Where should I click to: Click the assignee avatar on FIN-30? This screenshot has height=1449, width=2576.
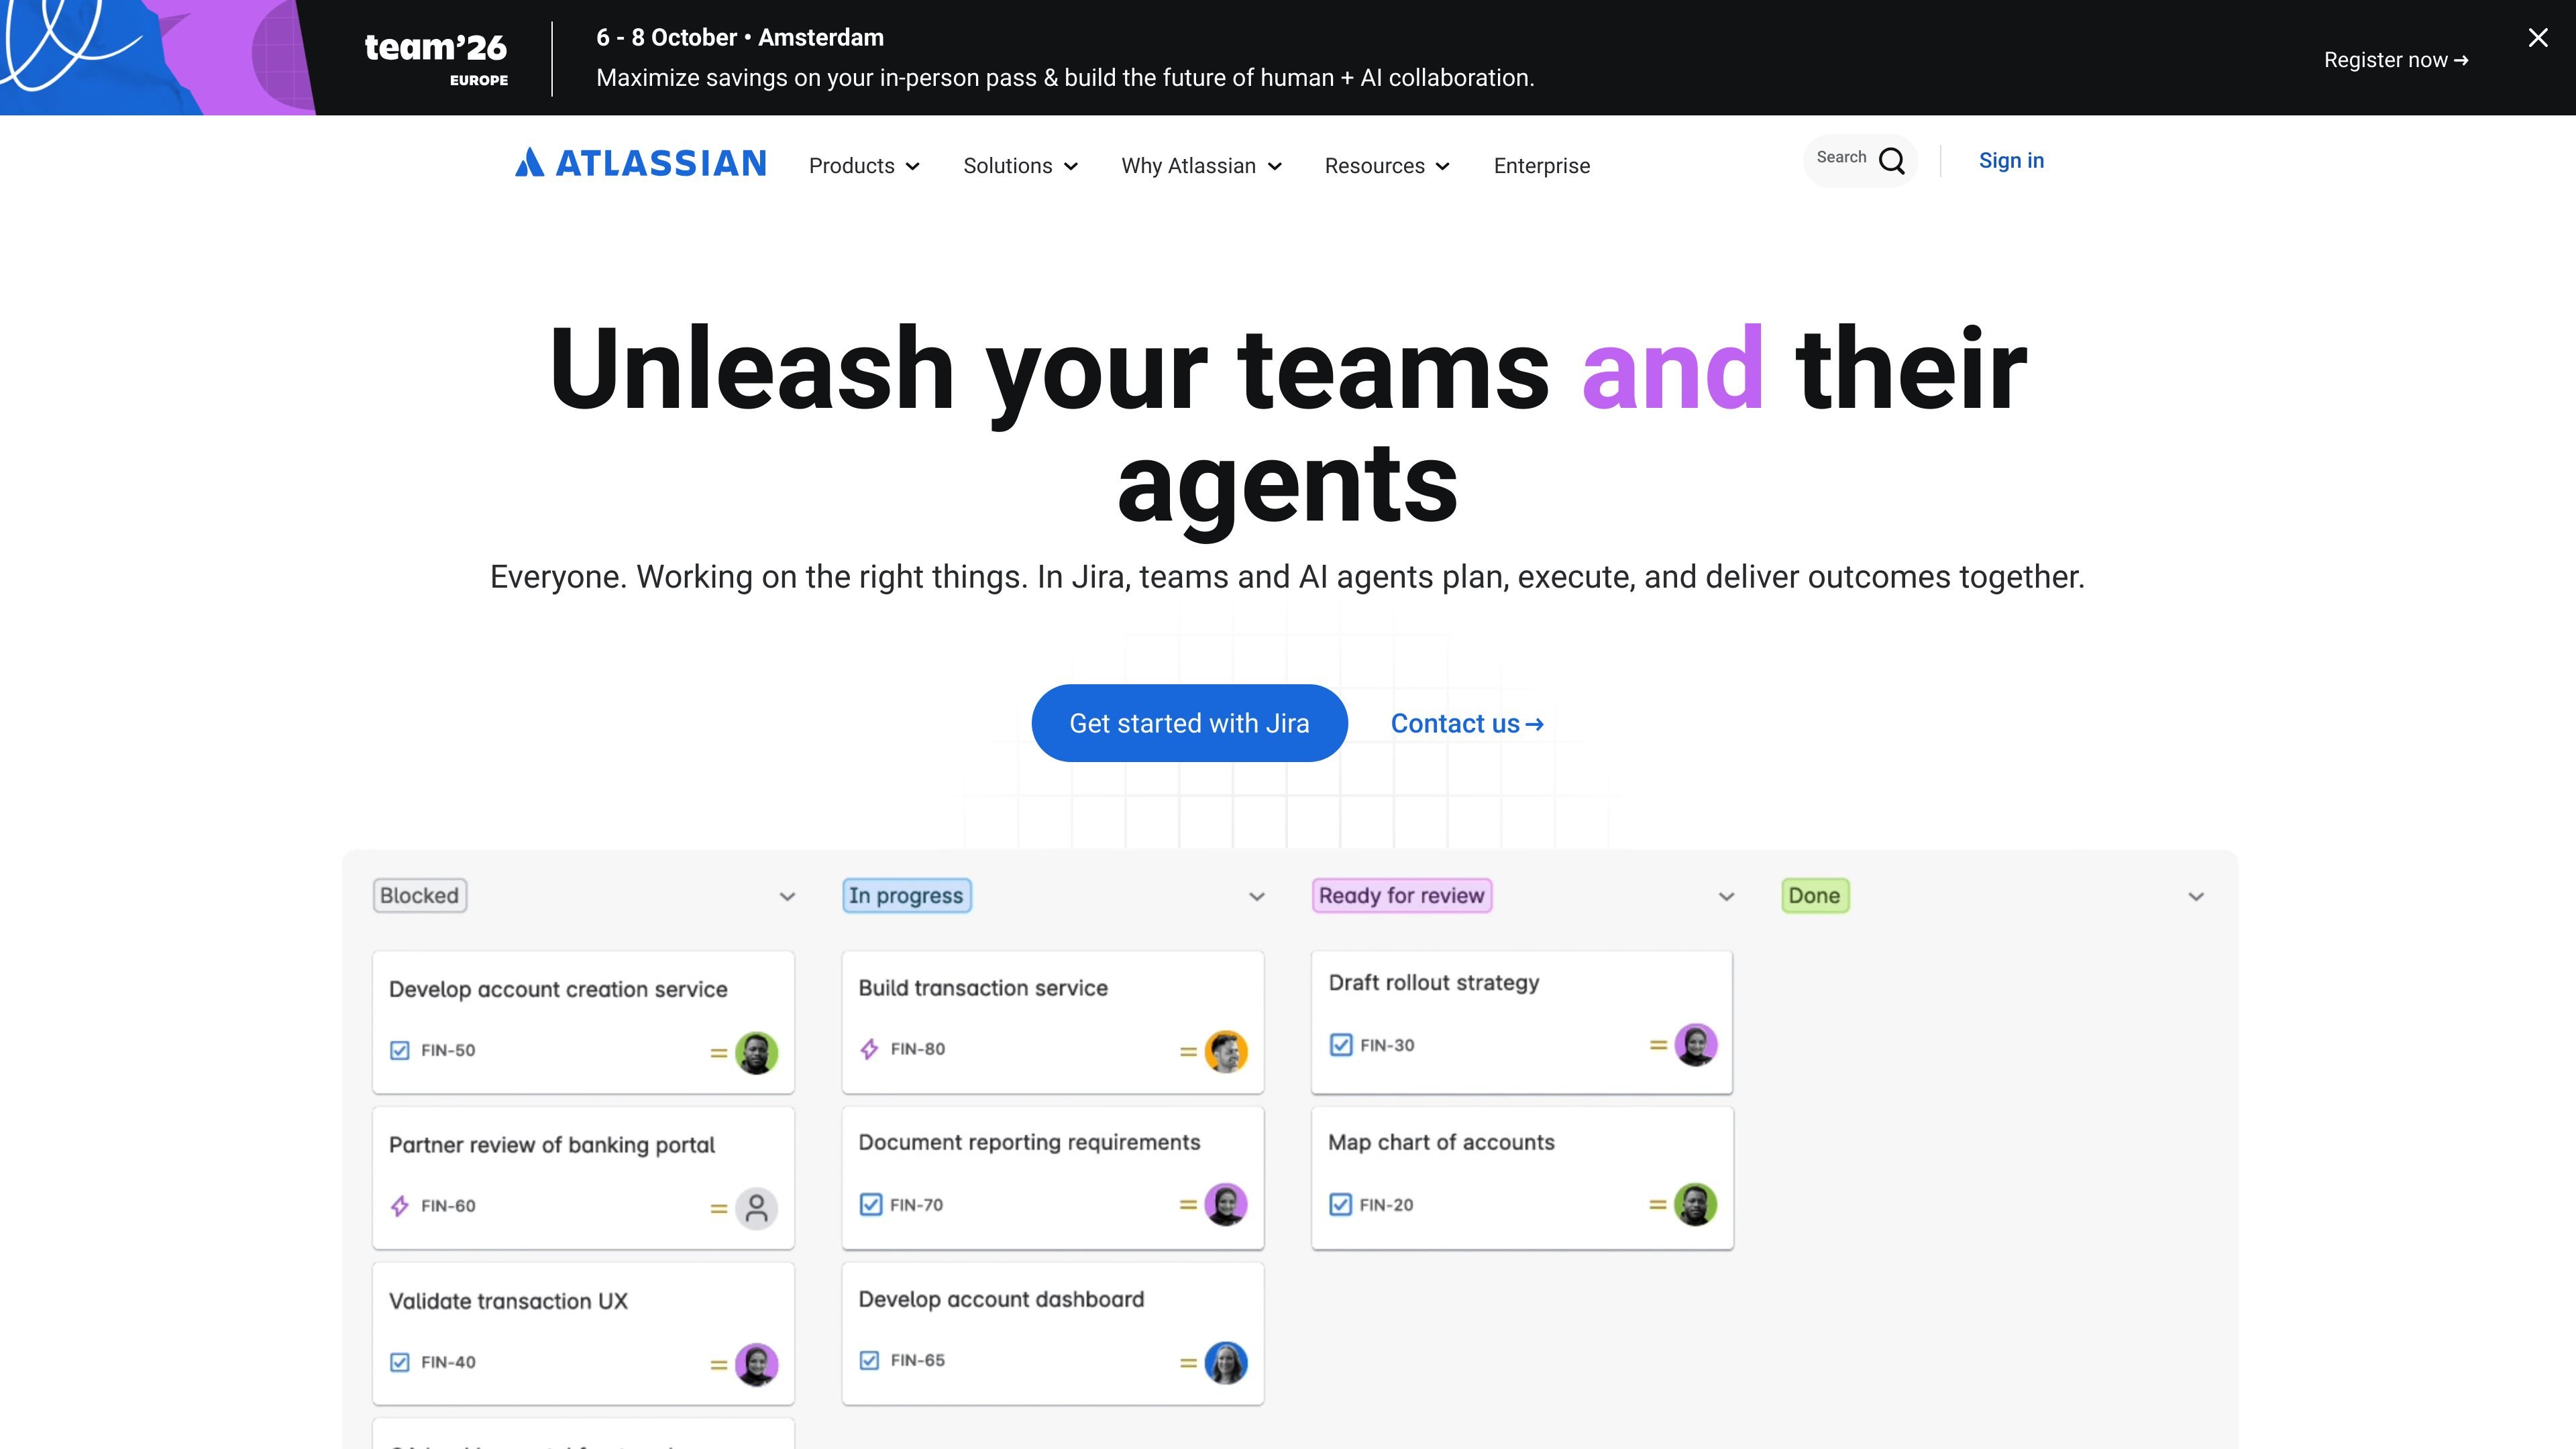click(1696, 1045)
